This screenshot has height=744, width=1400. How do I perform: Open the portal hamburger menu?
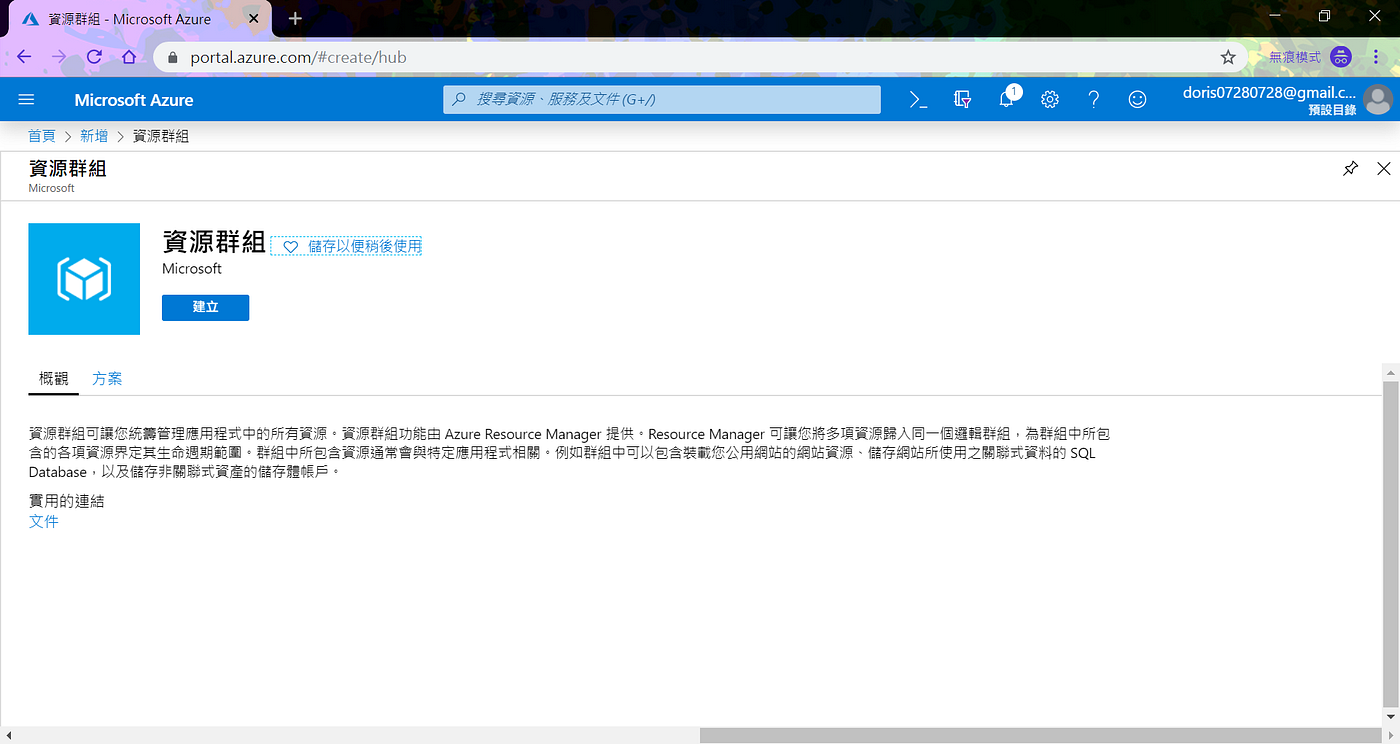pos(26,99)
